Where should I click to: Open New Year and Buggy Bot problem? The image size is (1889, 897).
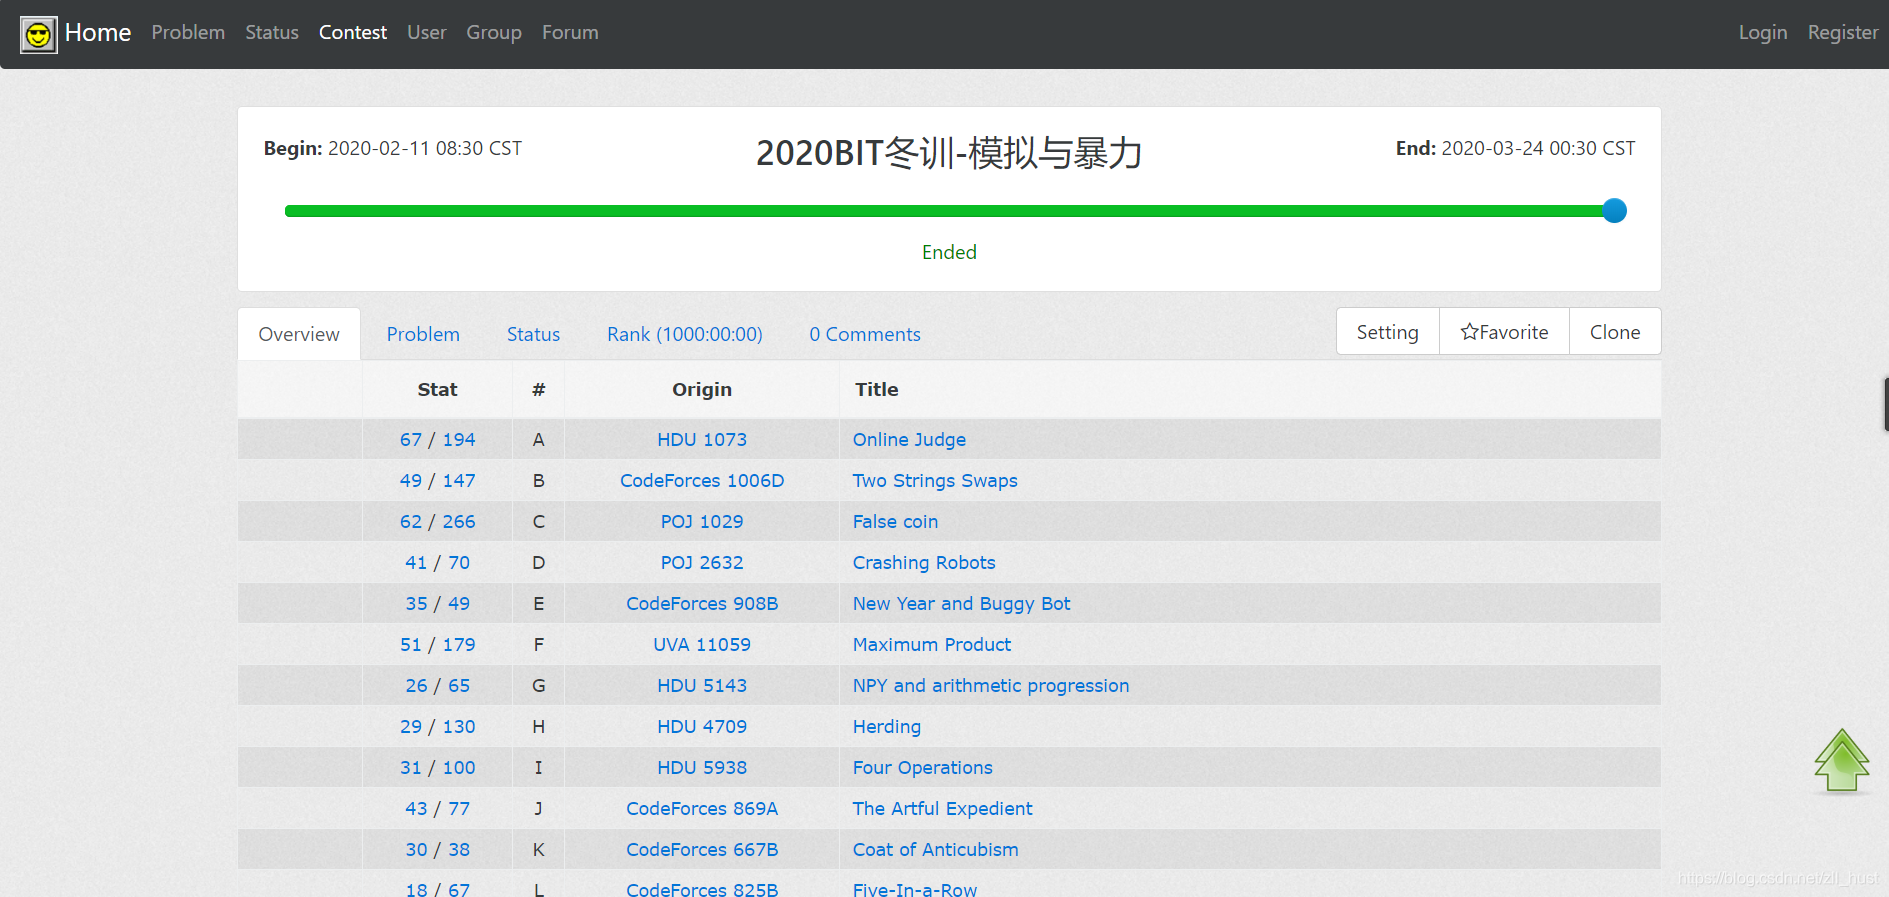pos(961,603)
